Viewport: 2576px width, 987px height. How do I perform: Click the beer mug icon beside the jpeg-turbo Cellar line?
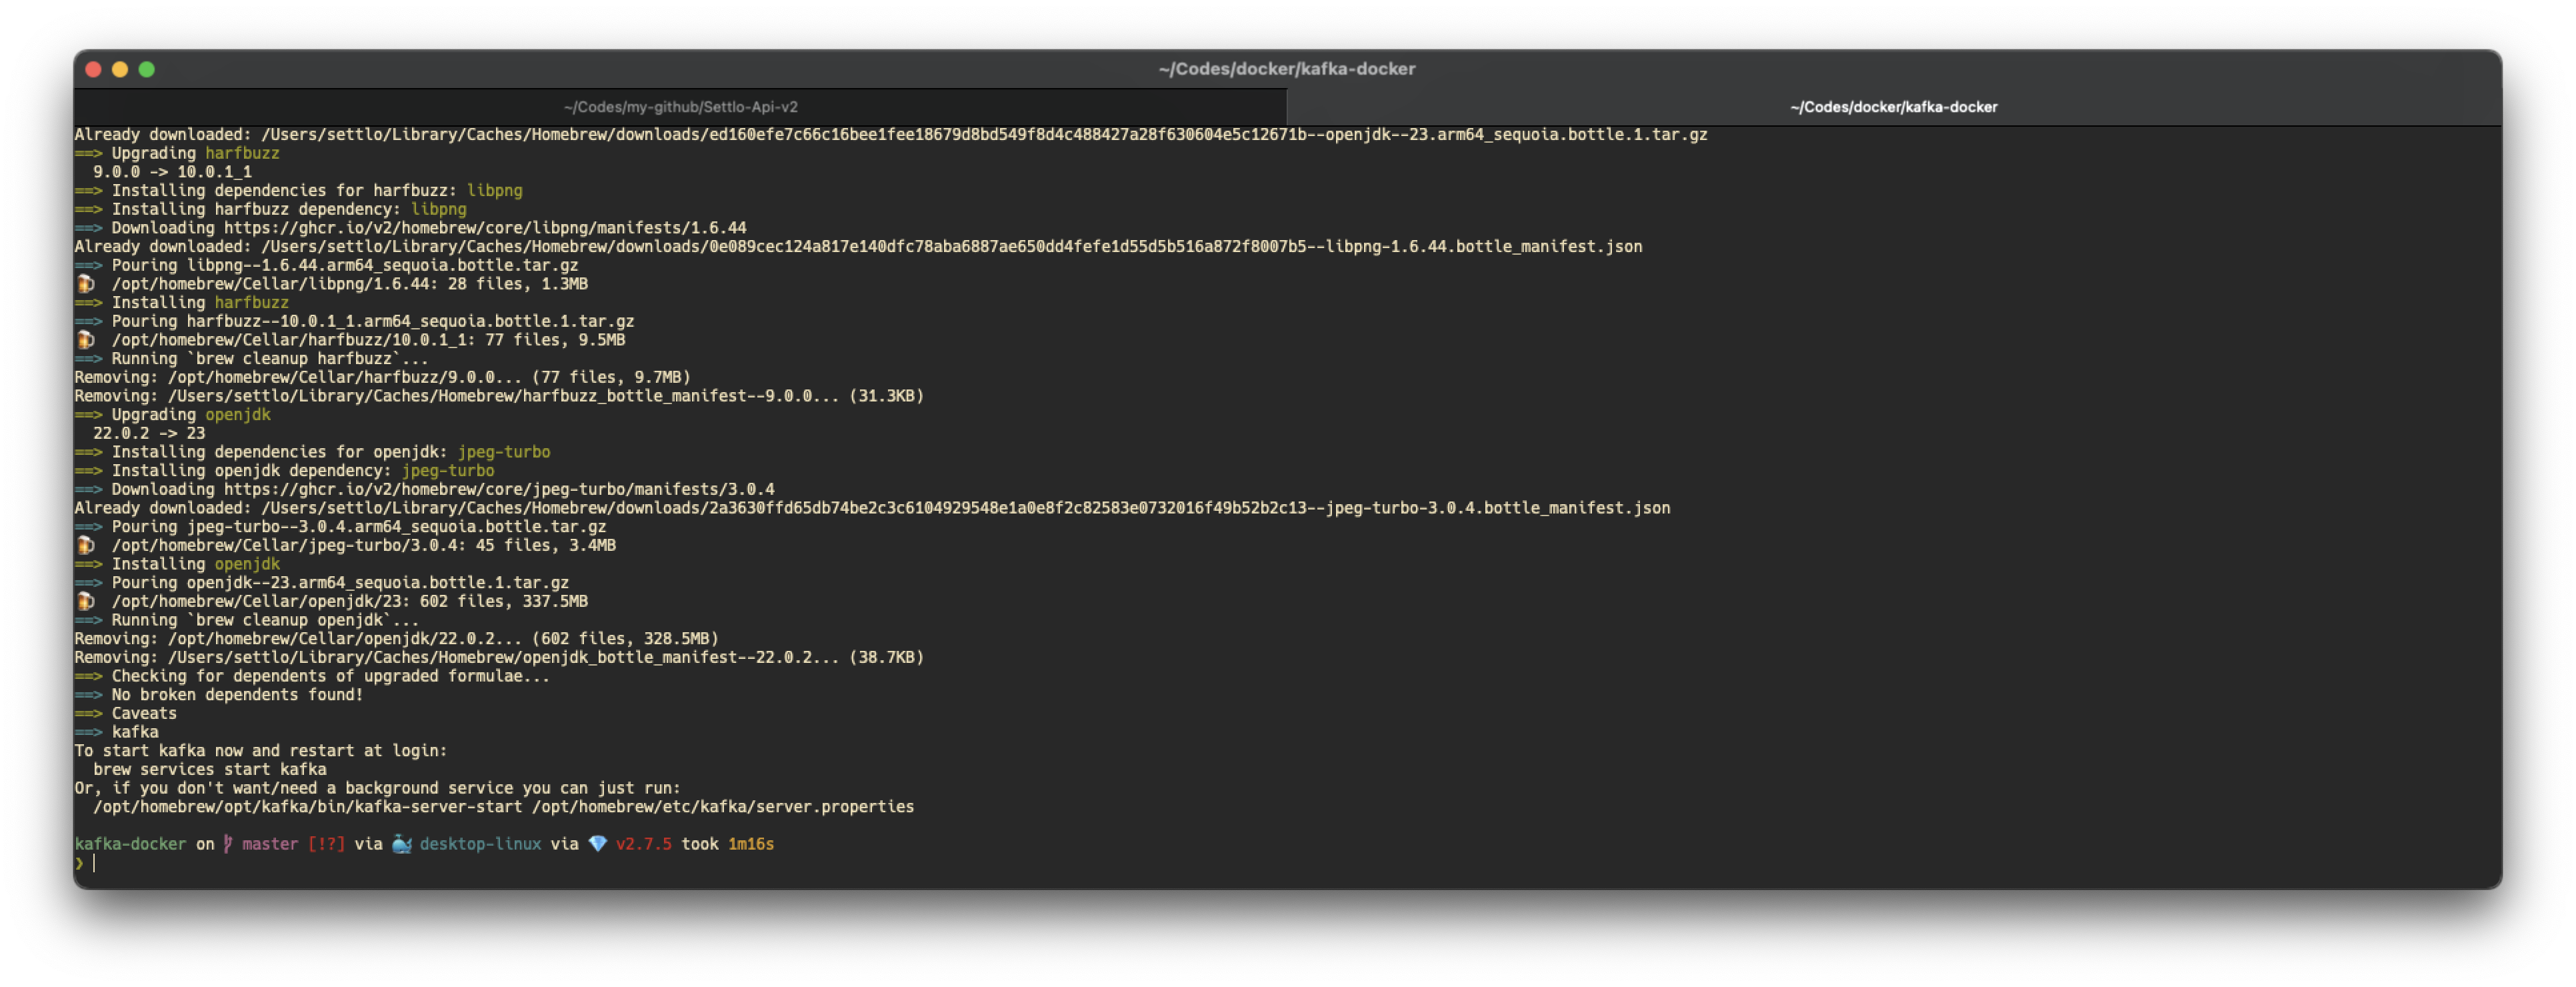click(86, 545)
